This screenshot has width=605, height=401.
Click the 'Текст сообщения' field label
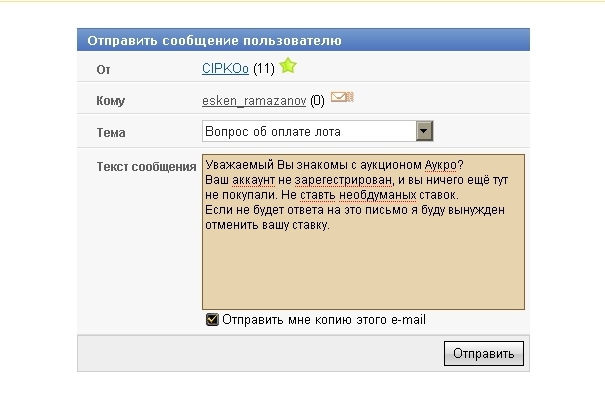[146, 167]
